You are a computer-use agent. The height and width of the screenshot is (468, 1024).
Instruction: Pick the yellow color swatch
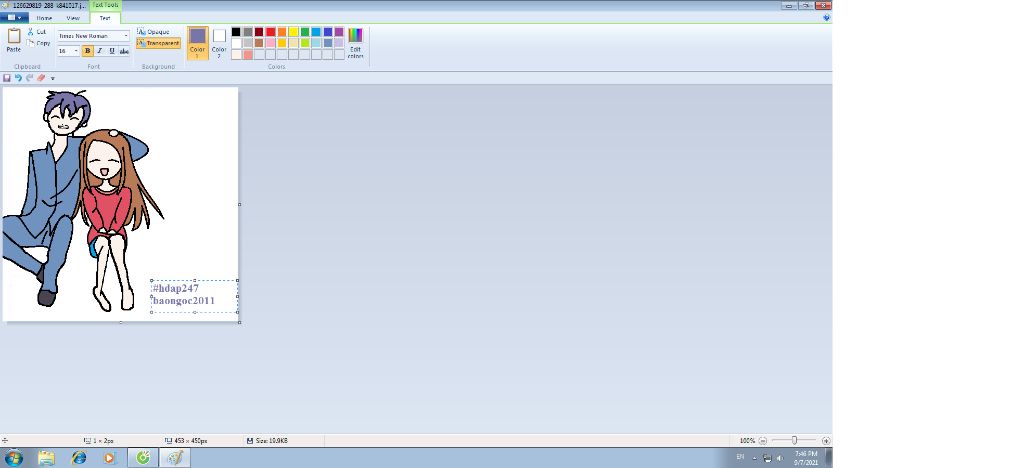pos(293,32)
